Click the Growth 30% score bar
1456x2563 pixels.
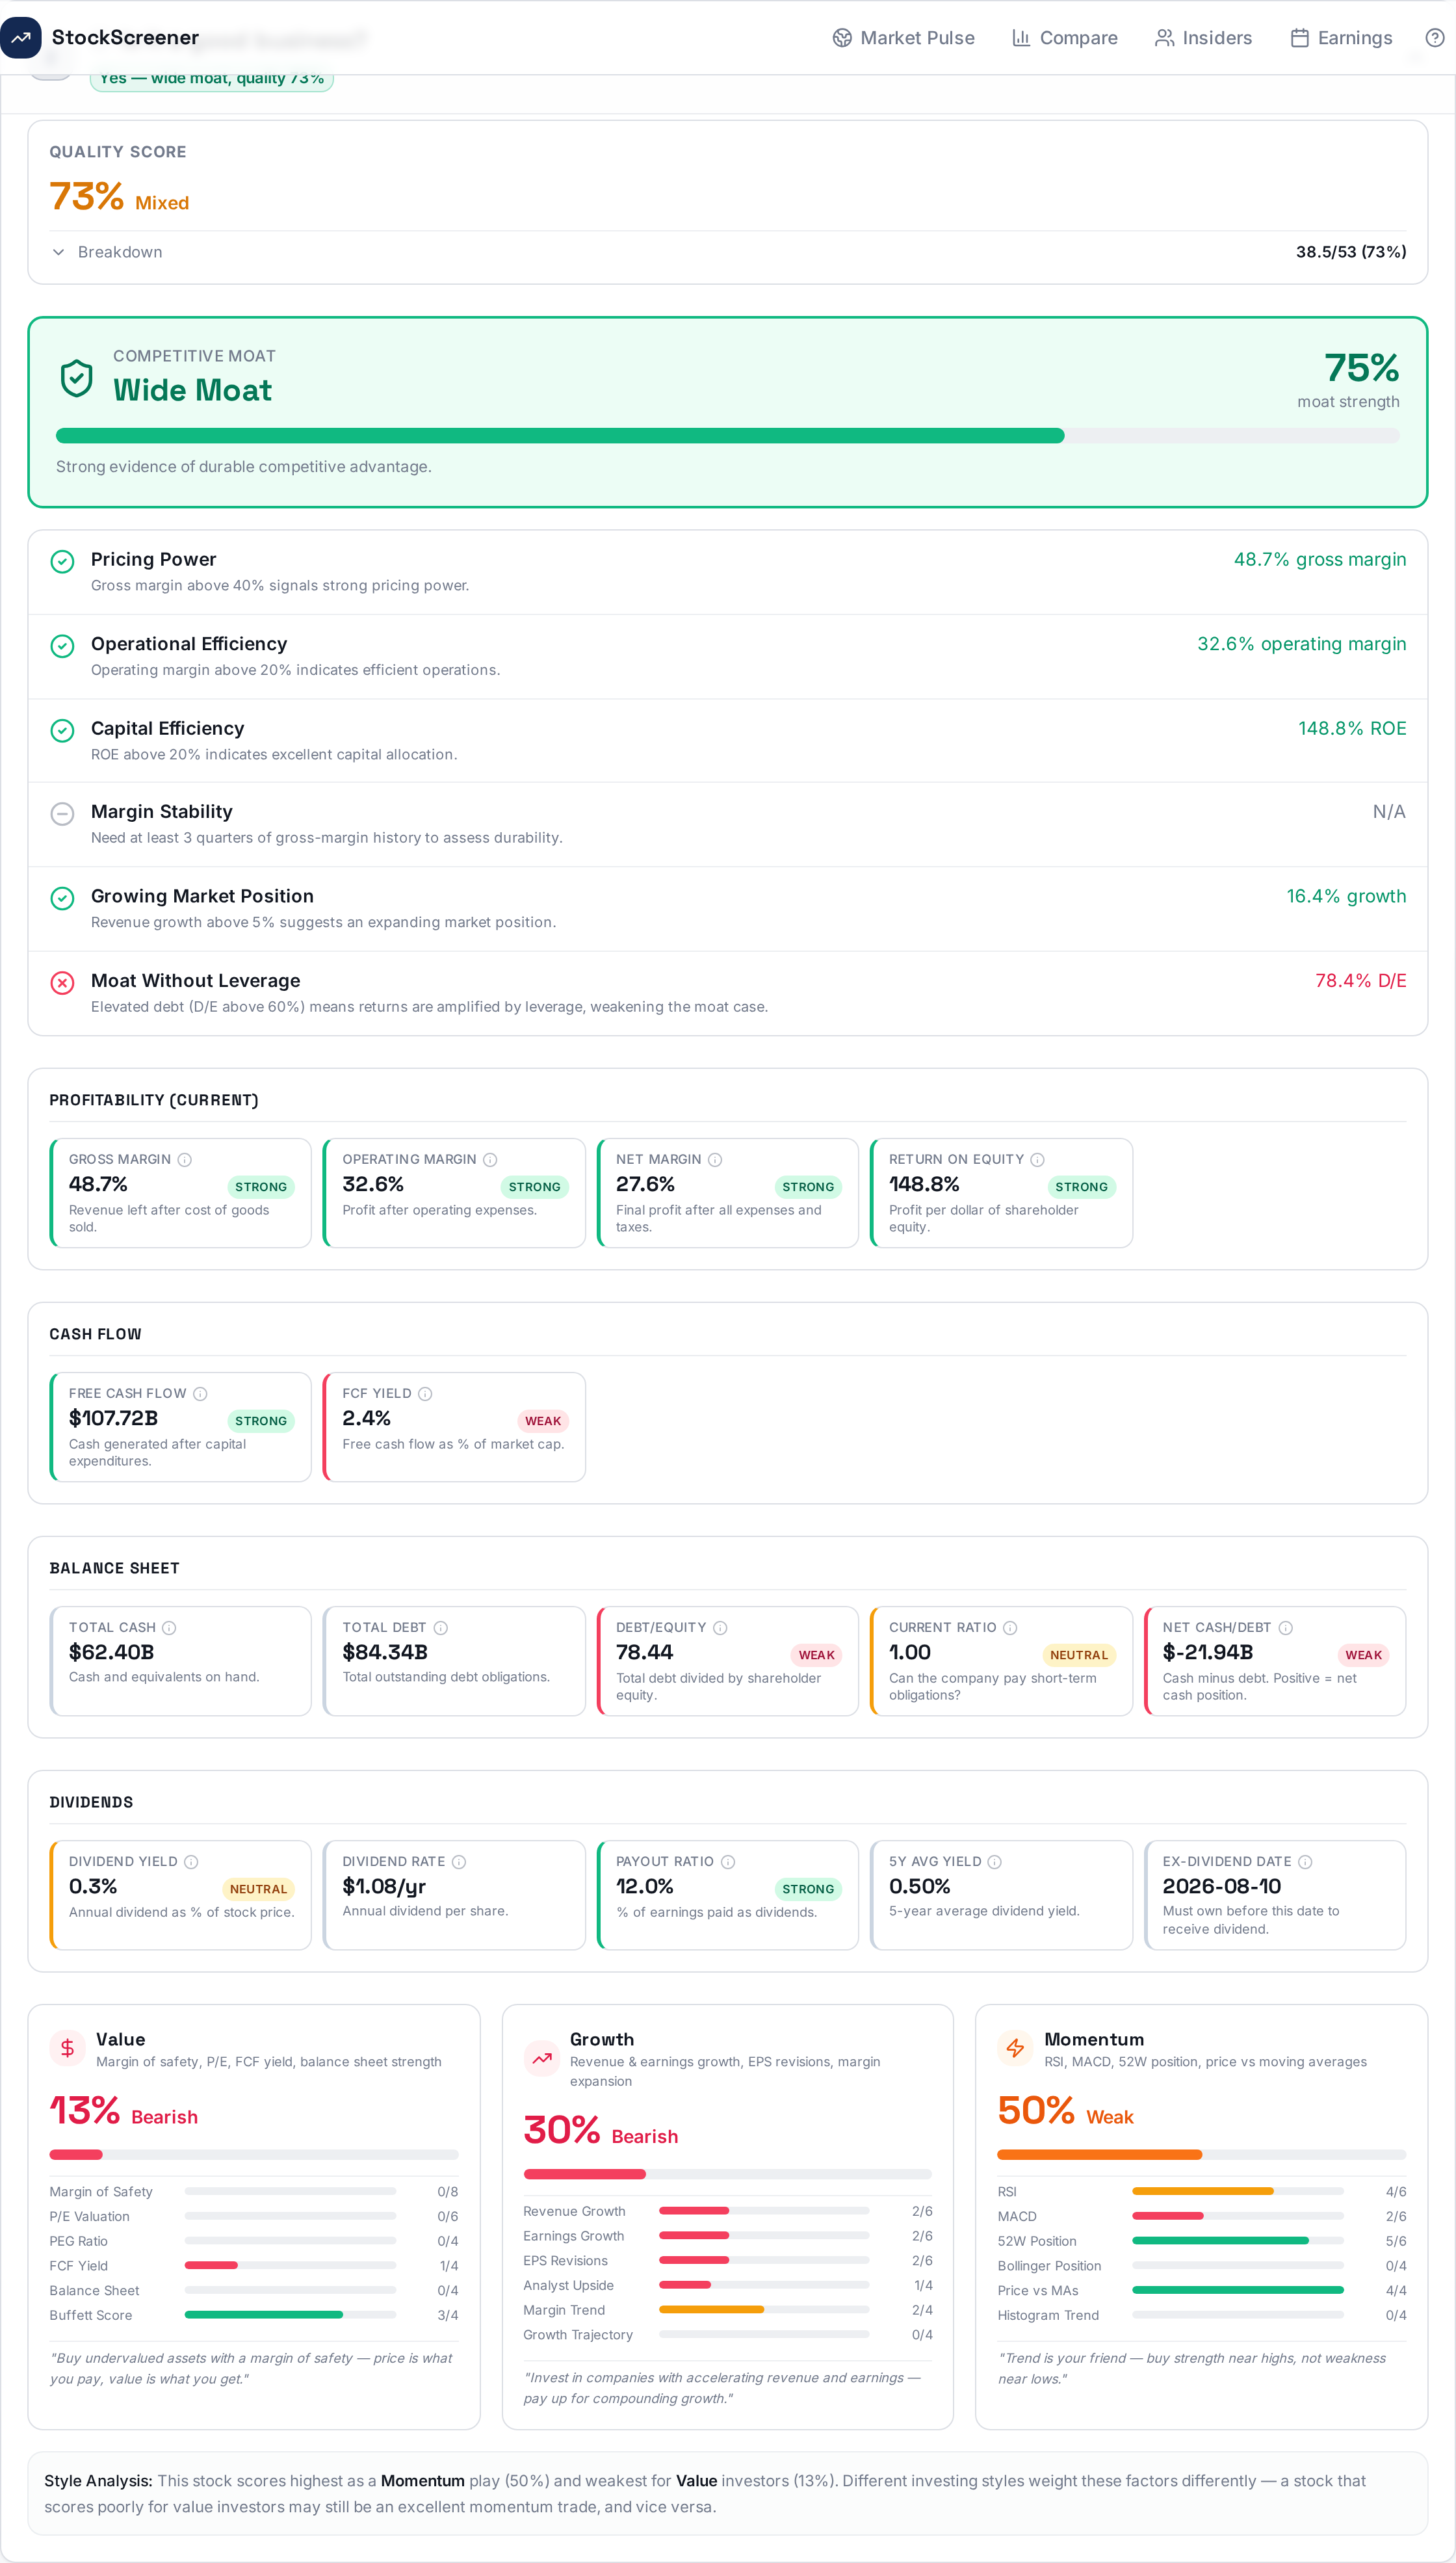pos(728,2174)
